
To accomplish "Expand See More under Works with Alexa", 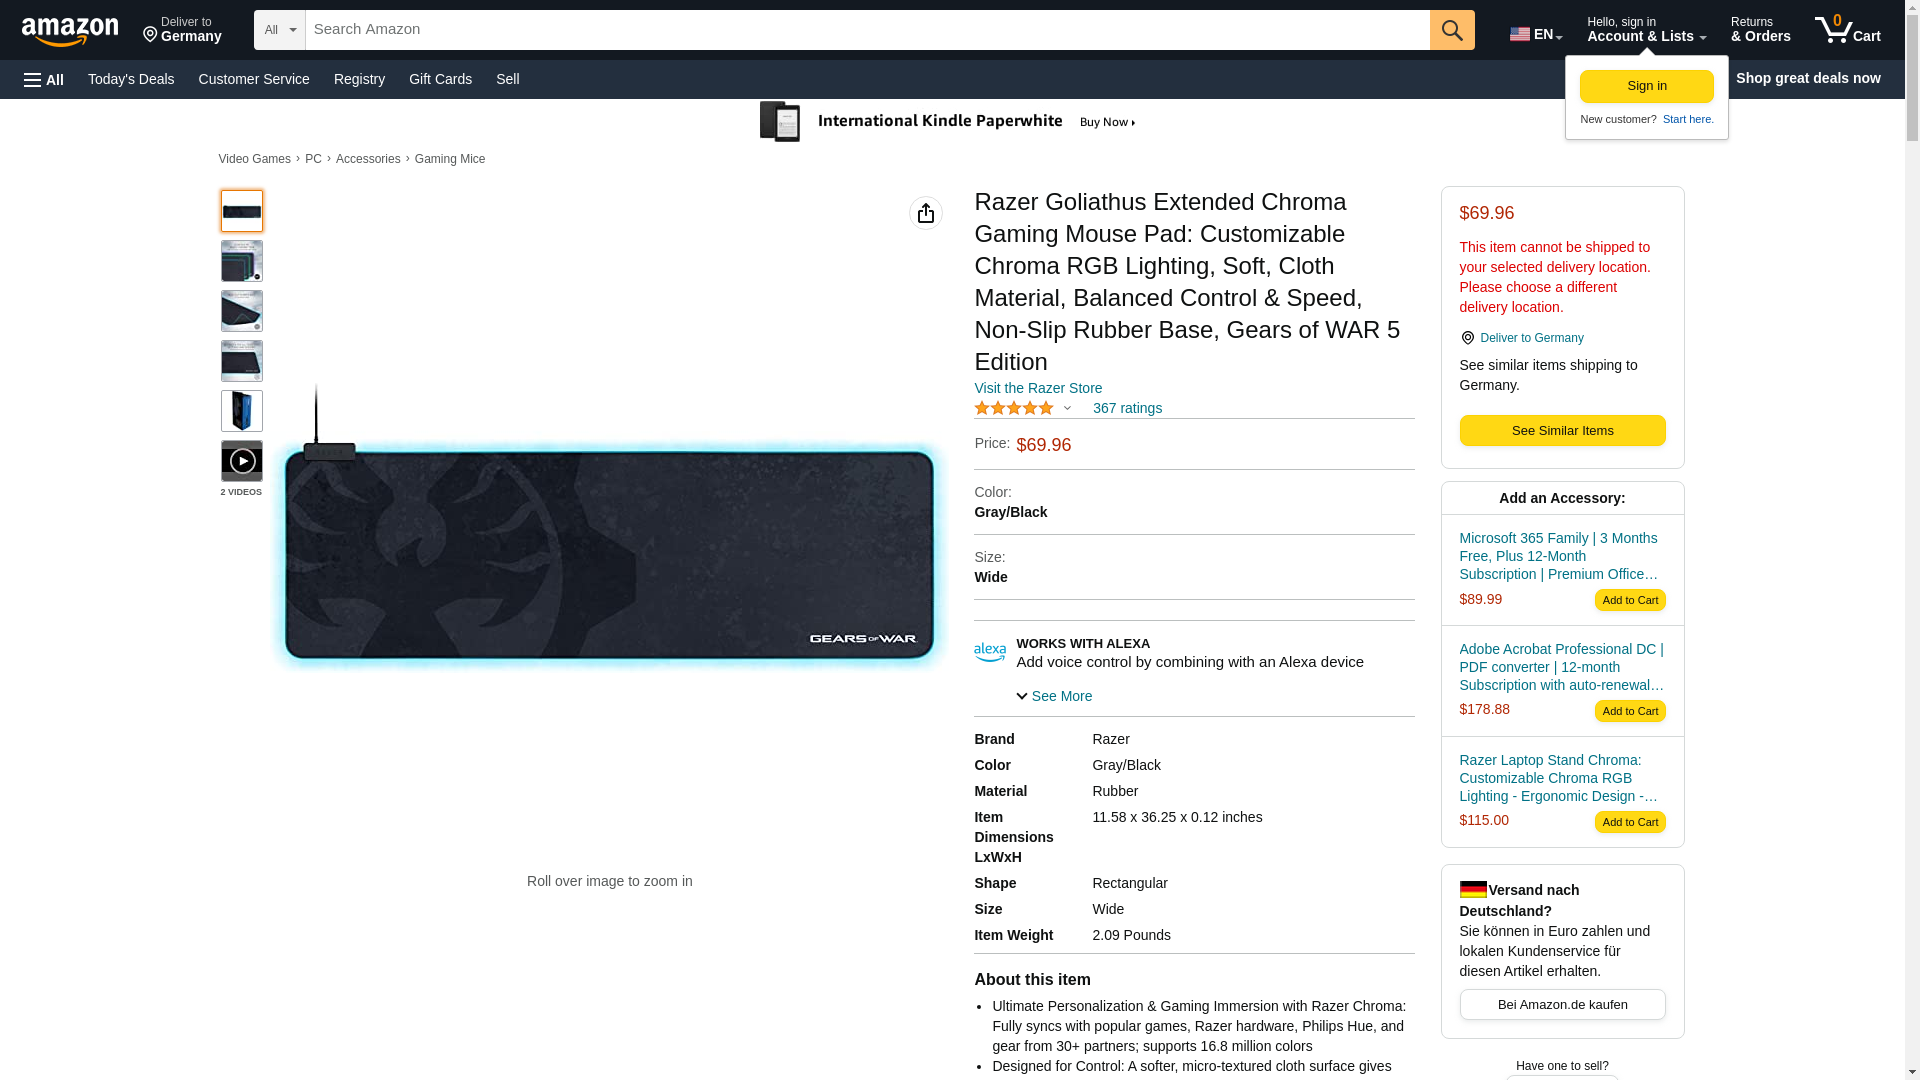I will (1054, 696).
